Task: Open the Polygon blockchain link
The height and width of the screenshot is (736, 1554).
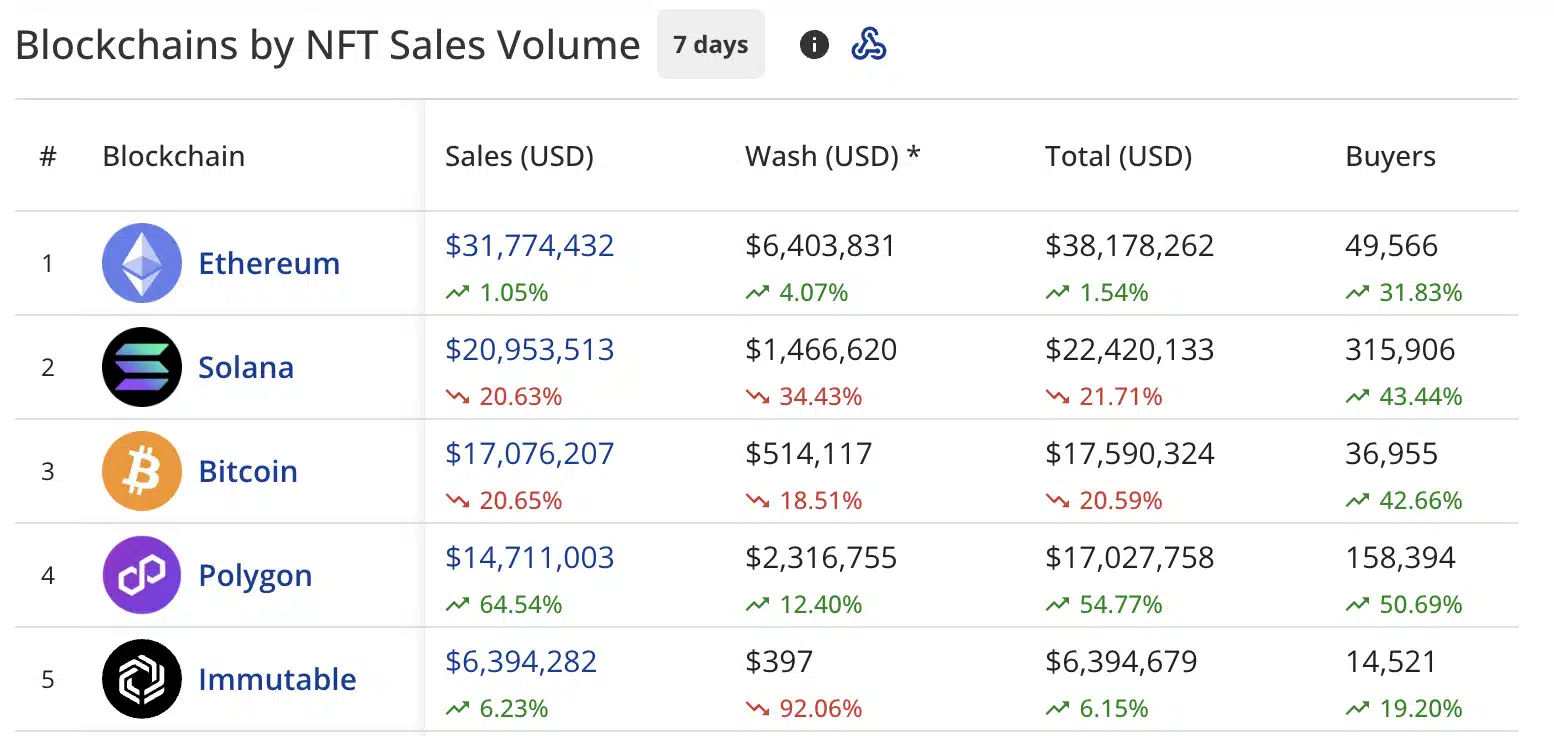Action: [255, 576]
